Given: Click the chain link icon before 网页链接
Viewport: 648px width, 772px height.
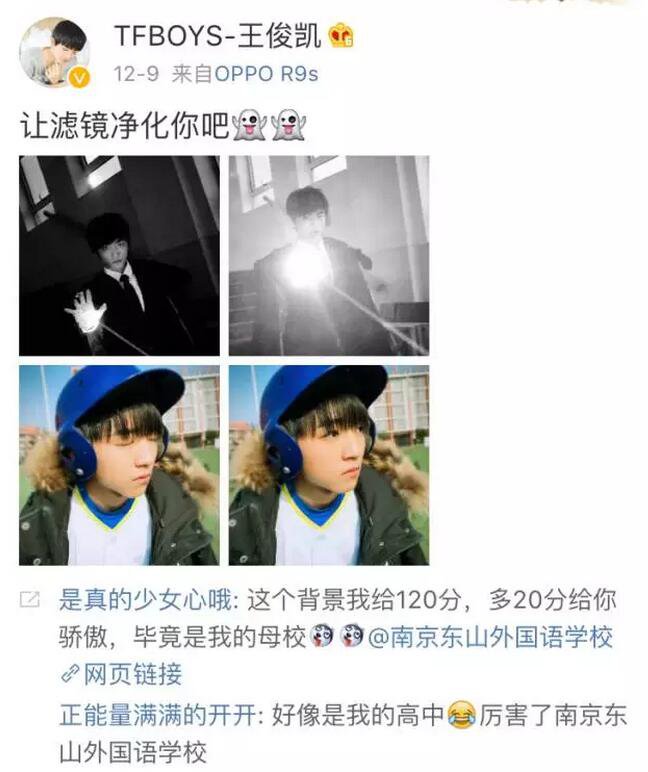Looking at the screenshot, I should coord(70,673).
